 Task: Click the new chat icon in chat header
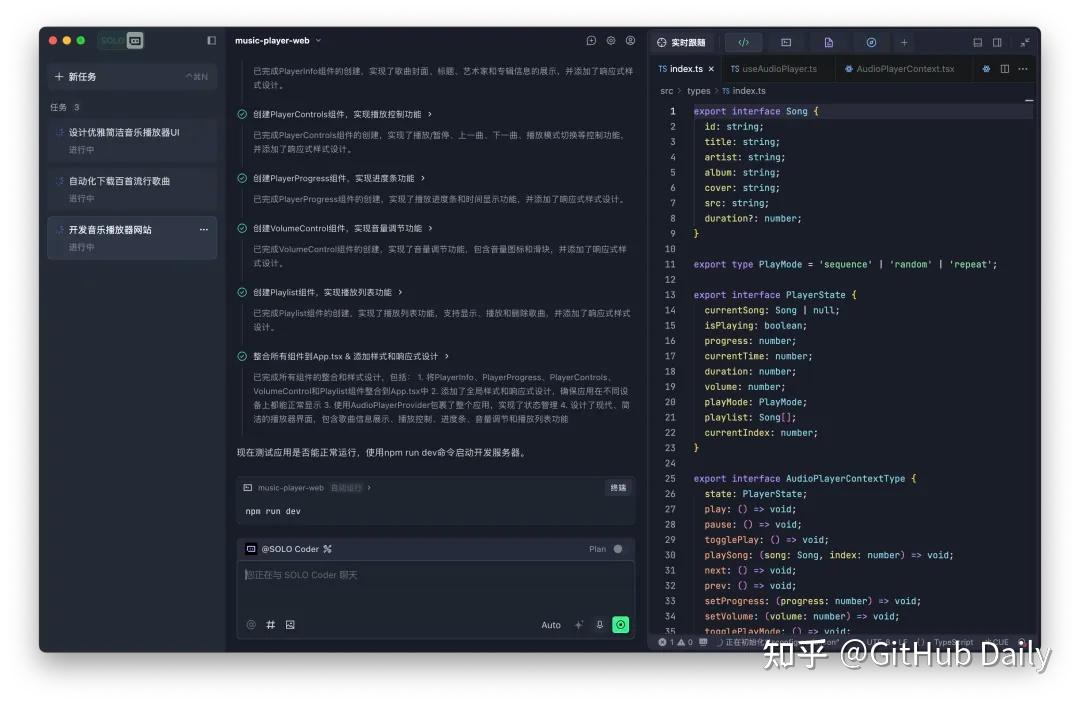[x=591, y=41]
